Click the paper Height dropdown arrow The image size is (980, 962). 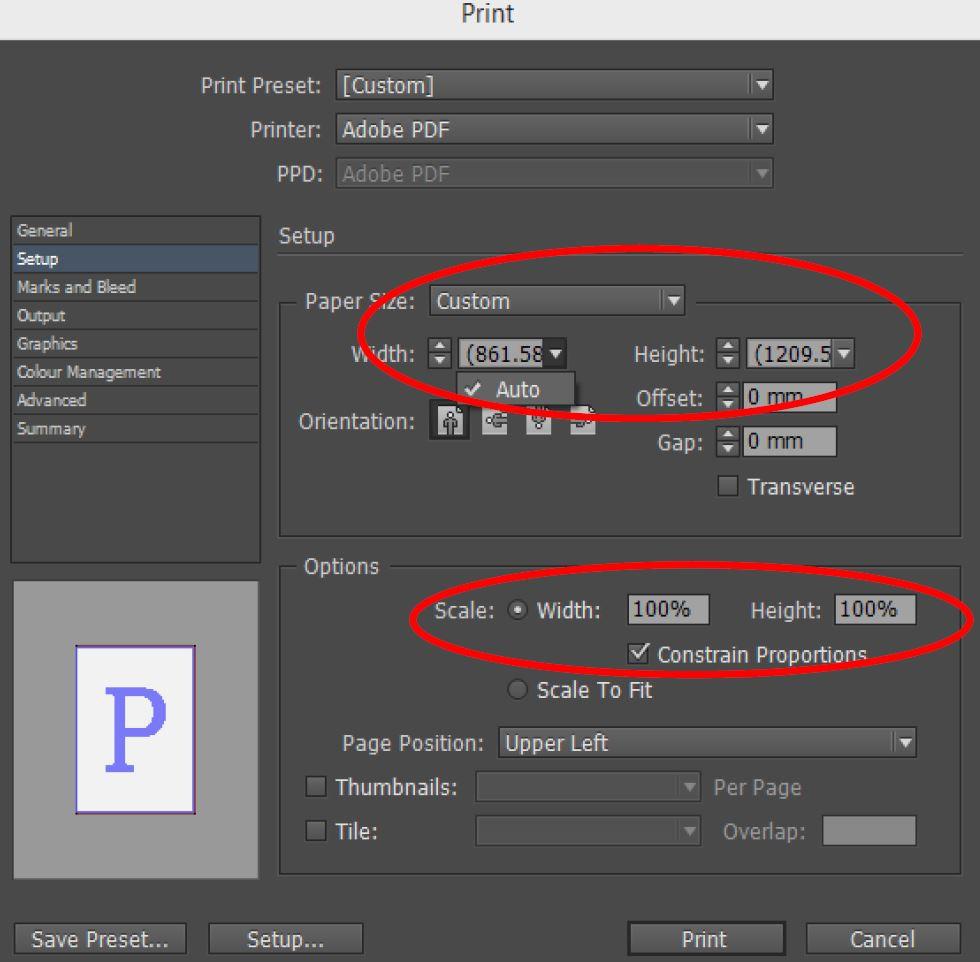tap(843, 354)
